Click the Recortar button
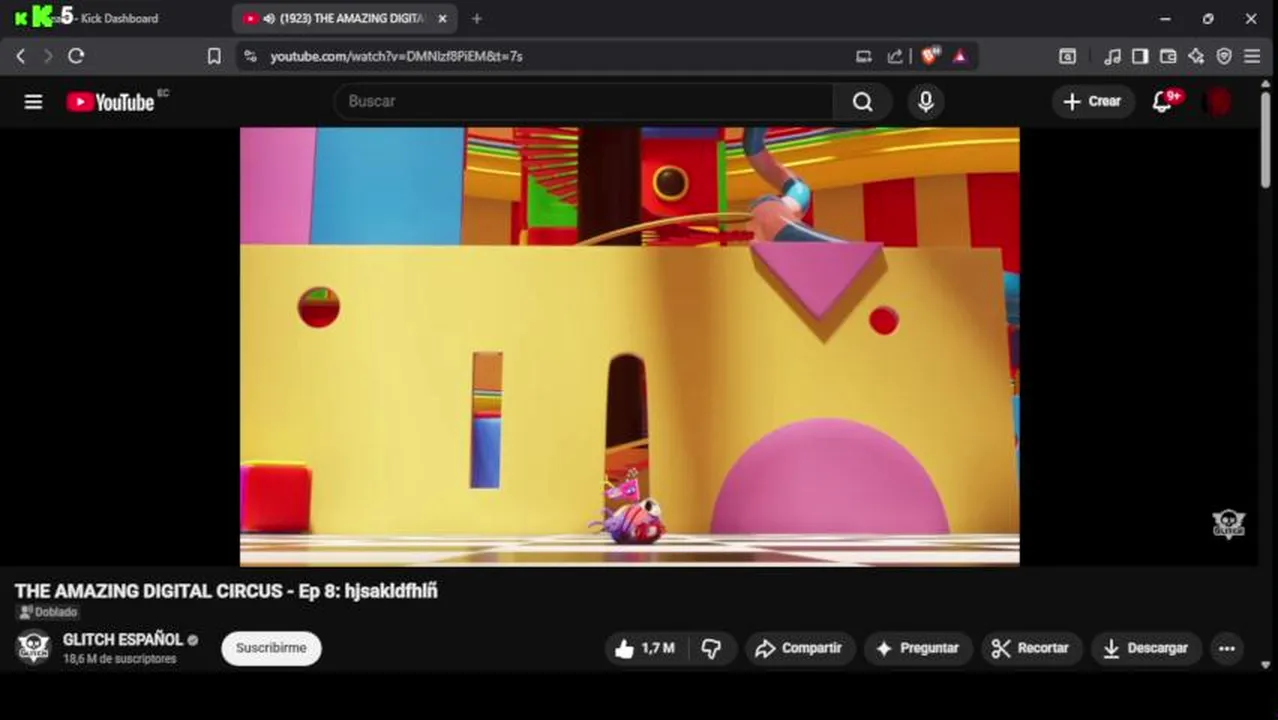The image size is (1278, 720). (1032, 648)
